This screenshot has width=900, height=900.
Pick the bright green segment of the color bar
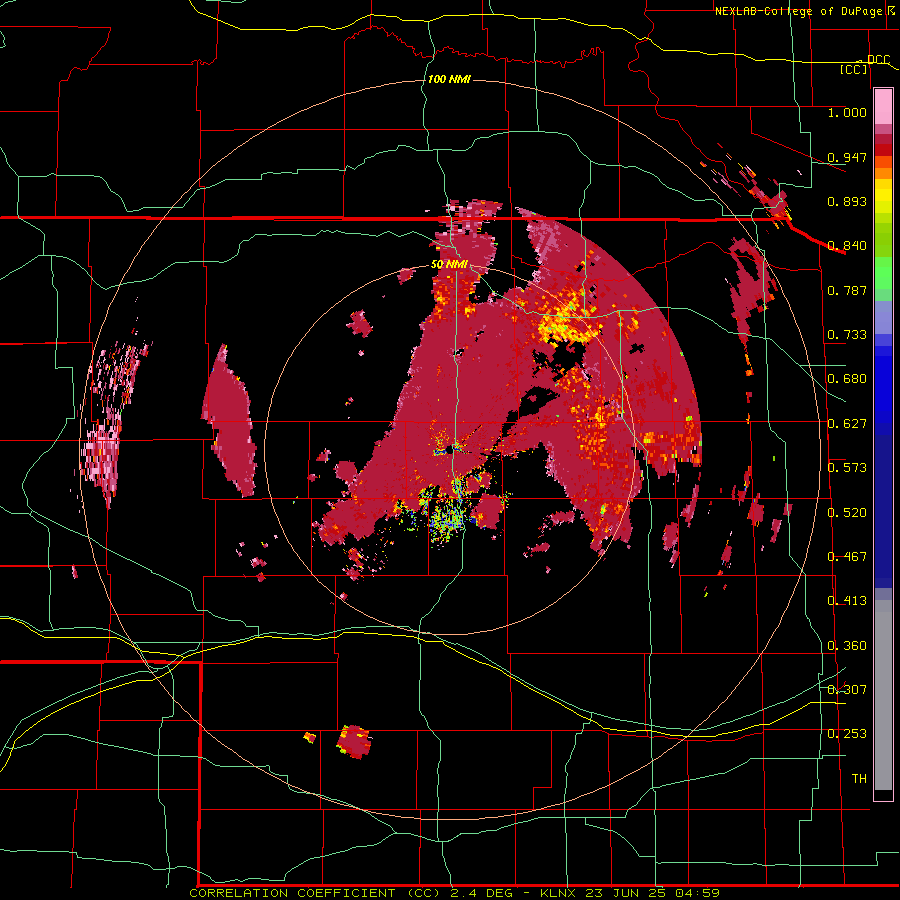[x=883, y=273]
